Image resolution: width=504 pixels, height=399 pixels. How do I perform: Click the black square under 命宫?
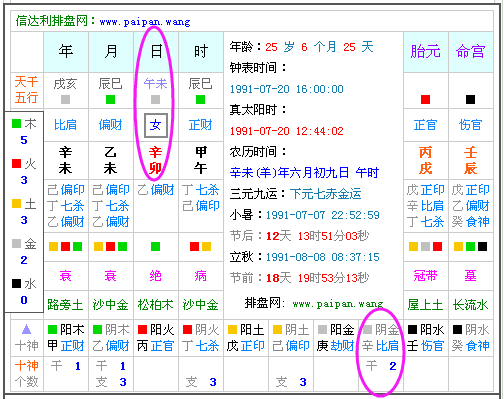click(470, 99)
